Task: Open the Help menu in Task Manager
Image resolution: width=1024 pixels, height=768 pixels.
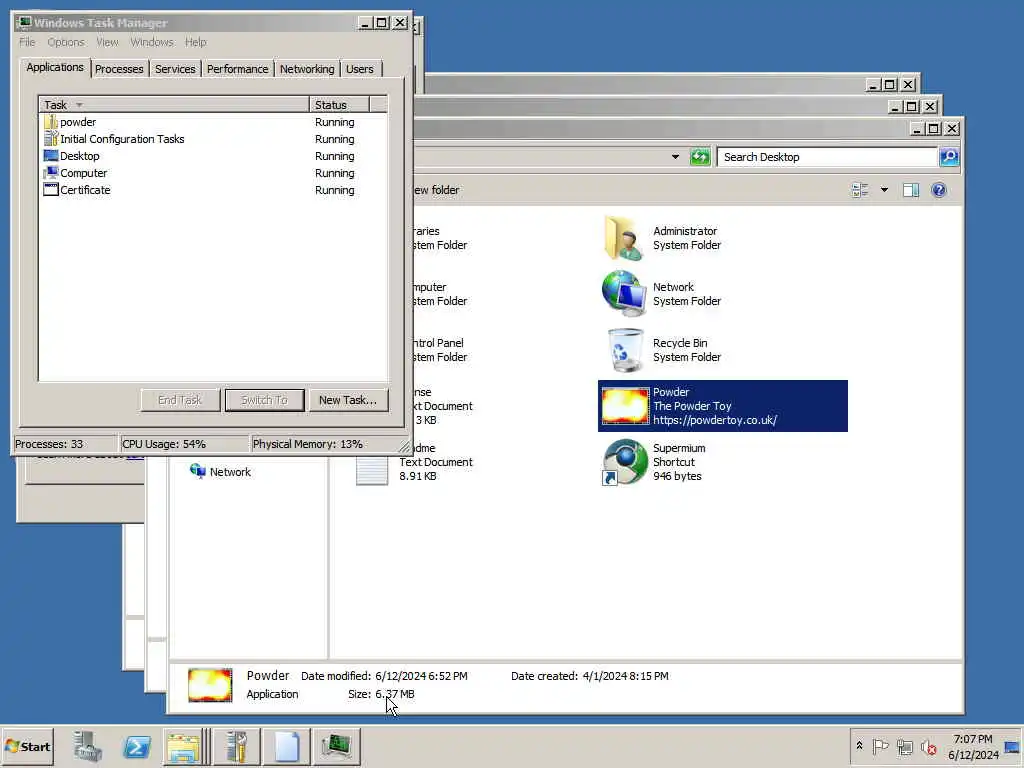Action: pyautogui.click(x=195, y=42)
